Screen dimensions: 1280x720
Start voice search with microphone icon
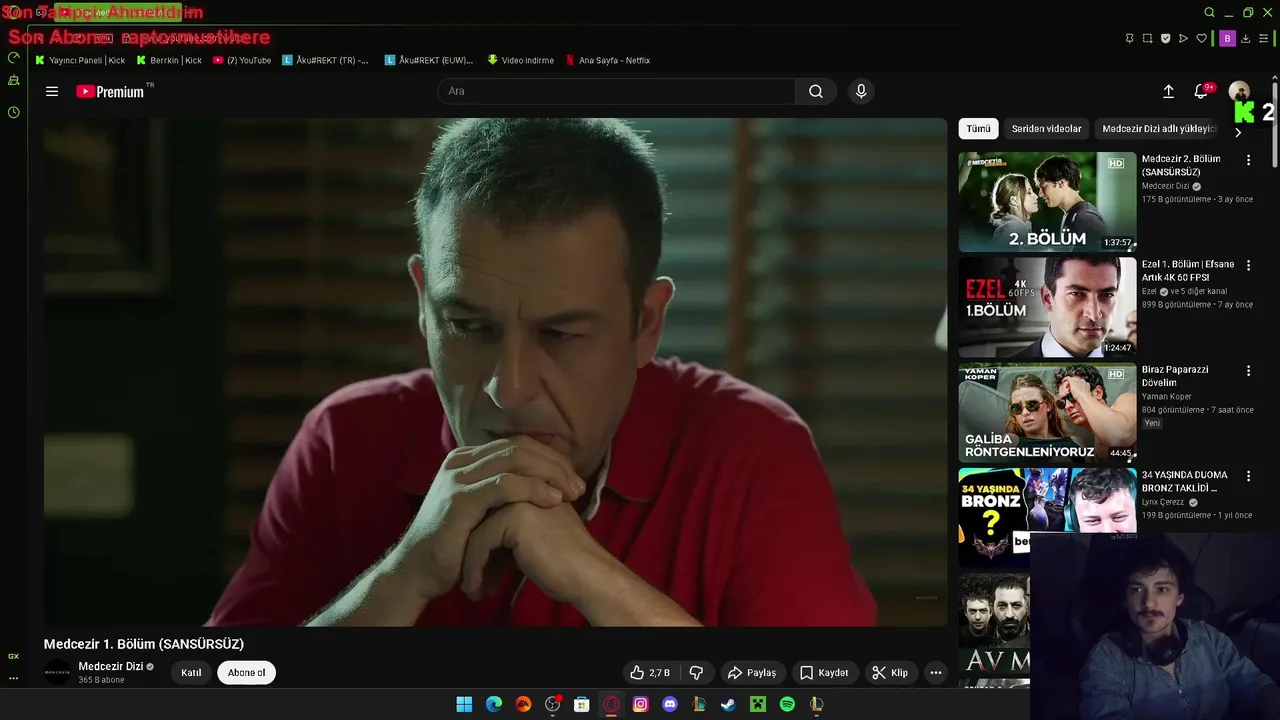pyautogui.click(x=861, y=91)
